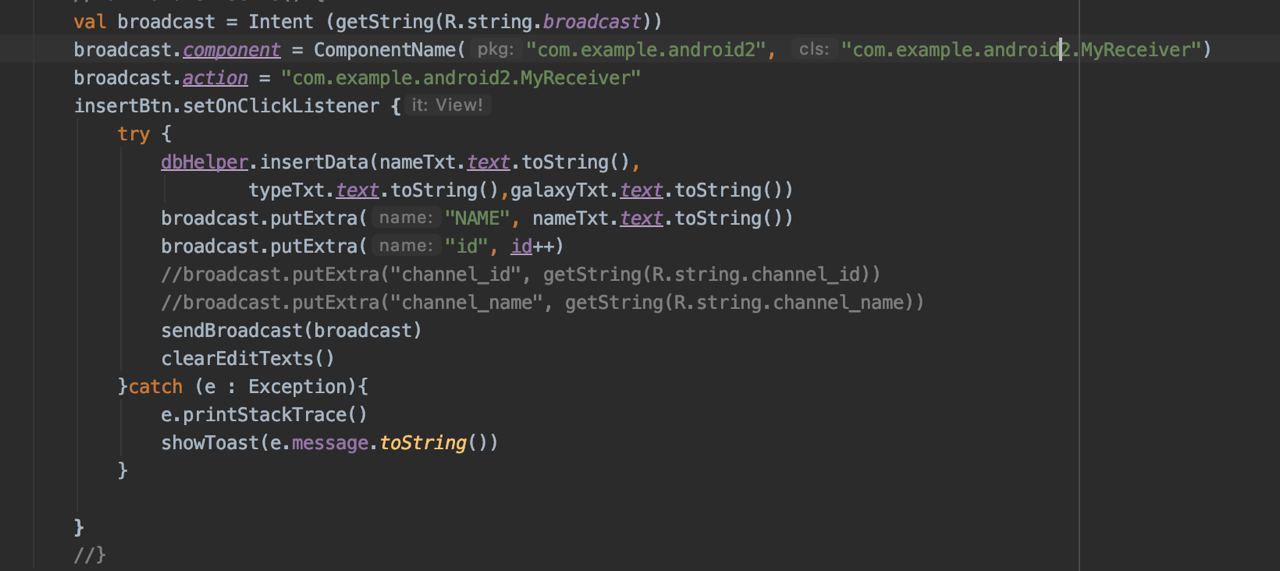Click the underlined 'action' property
1280x571 pixels.
click(215, 77)
